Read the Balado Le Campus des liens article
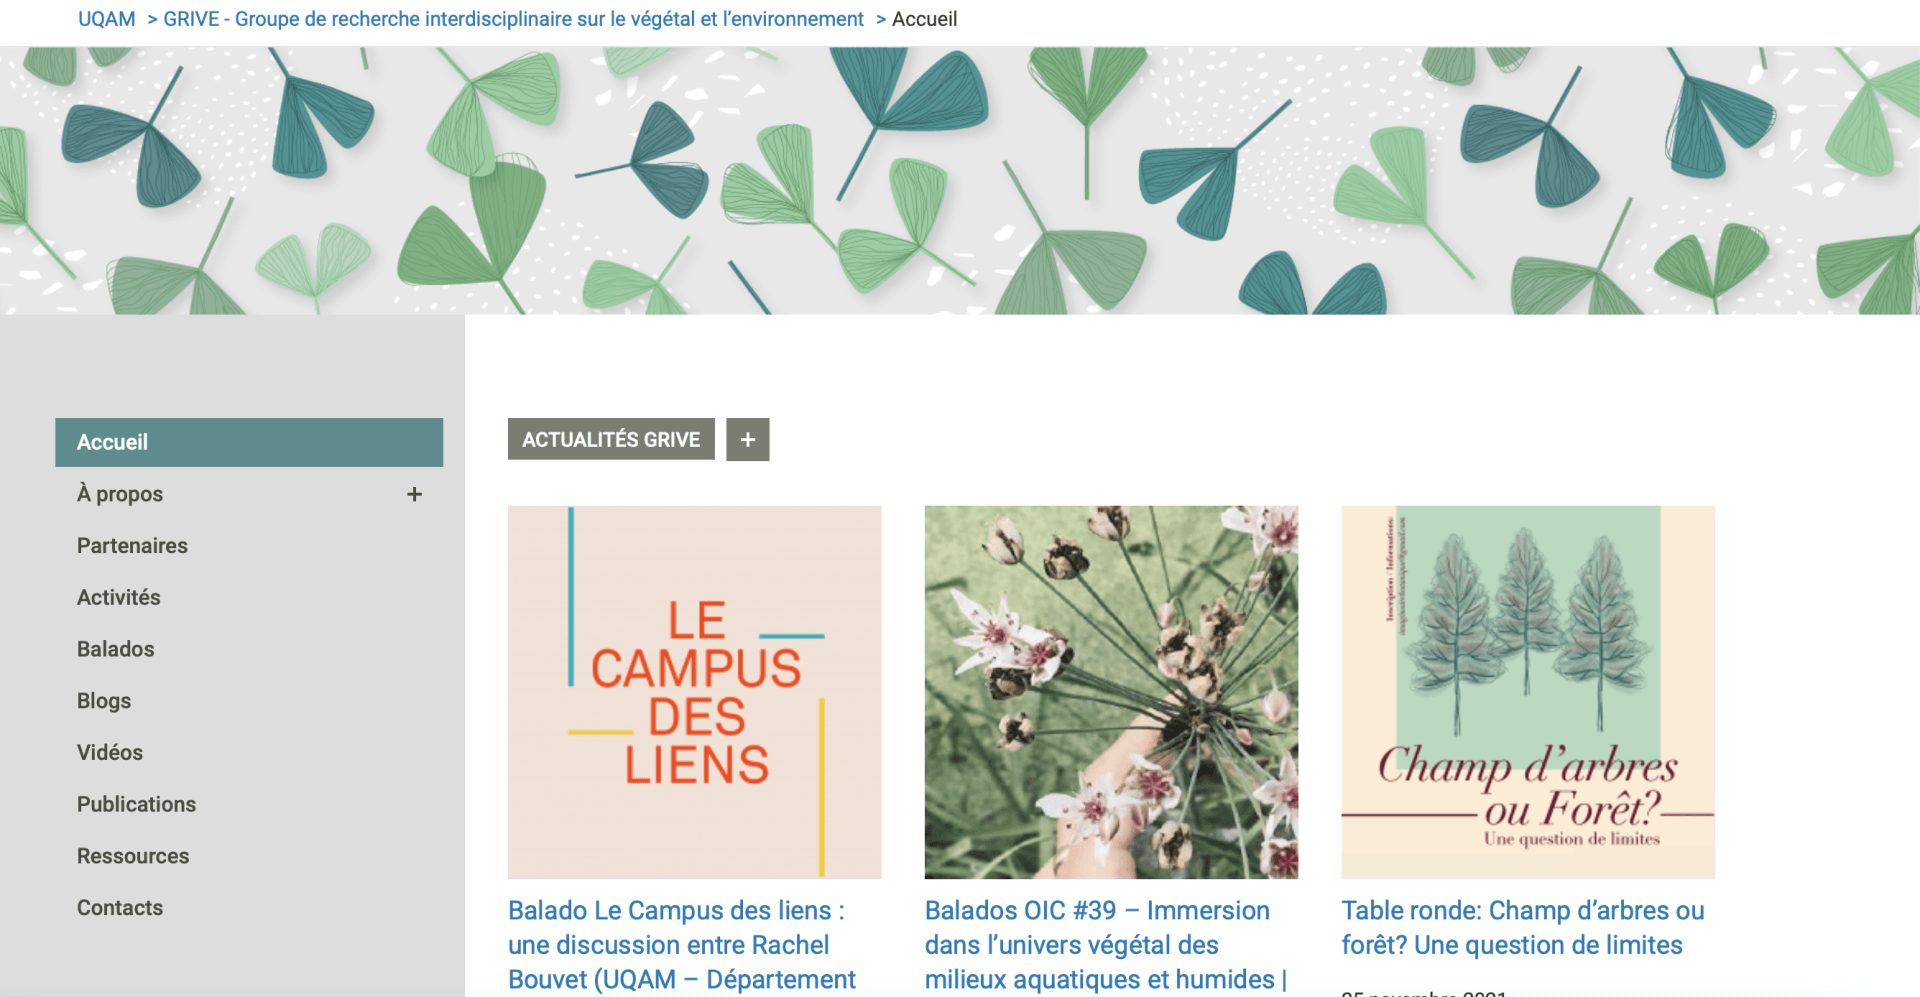This screenshot has width=1920, height=997. (x=682, y=945)
